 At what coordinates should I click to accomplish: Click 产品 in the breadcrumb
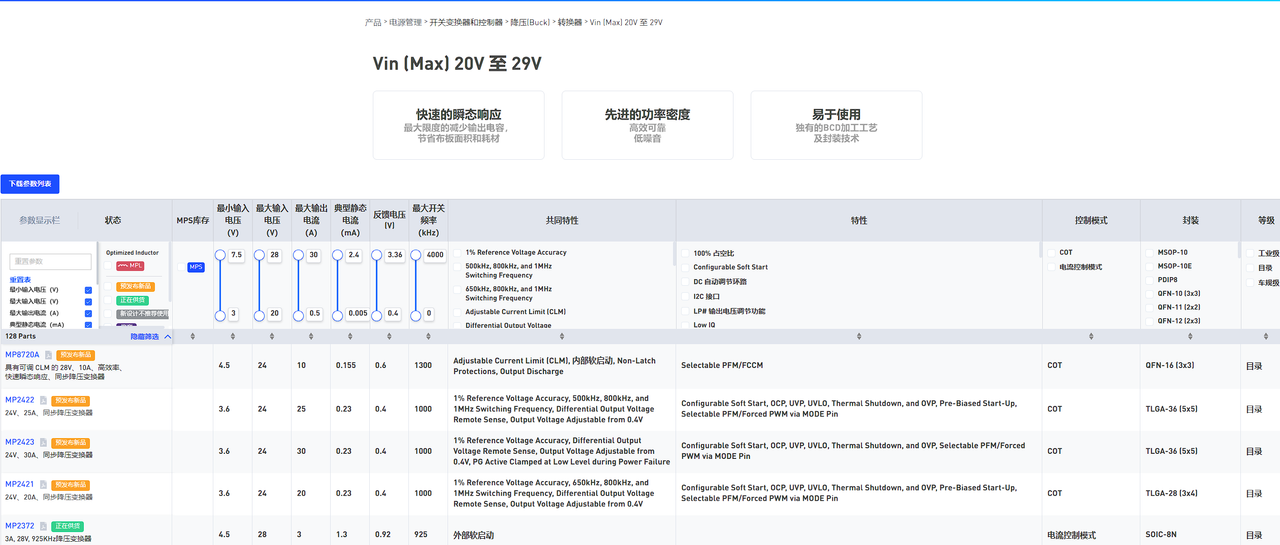coord(373,22)
